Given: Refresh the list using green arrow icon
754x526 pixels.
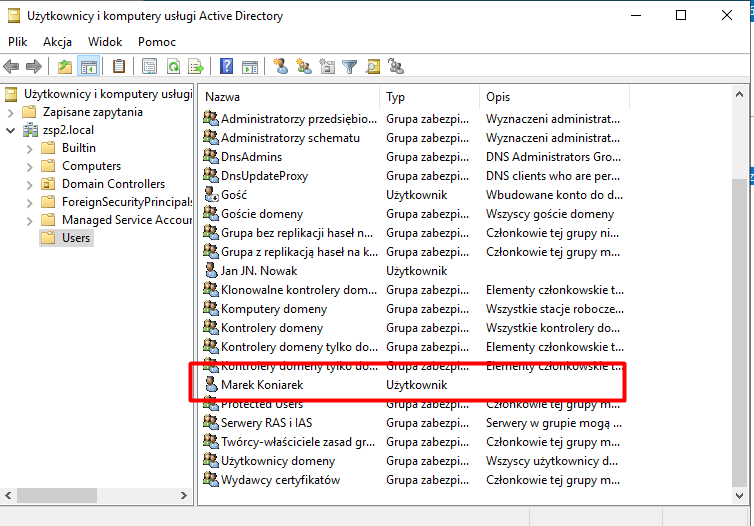Looking at the screenshot, I should (x=173, y=66).
